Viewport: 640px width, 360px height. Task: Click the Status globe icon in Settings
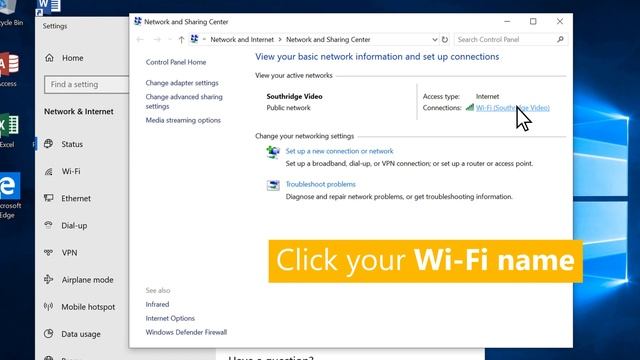click(x=49, y=144)
